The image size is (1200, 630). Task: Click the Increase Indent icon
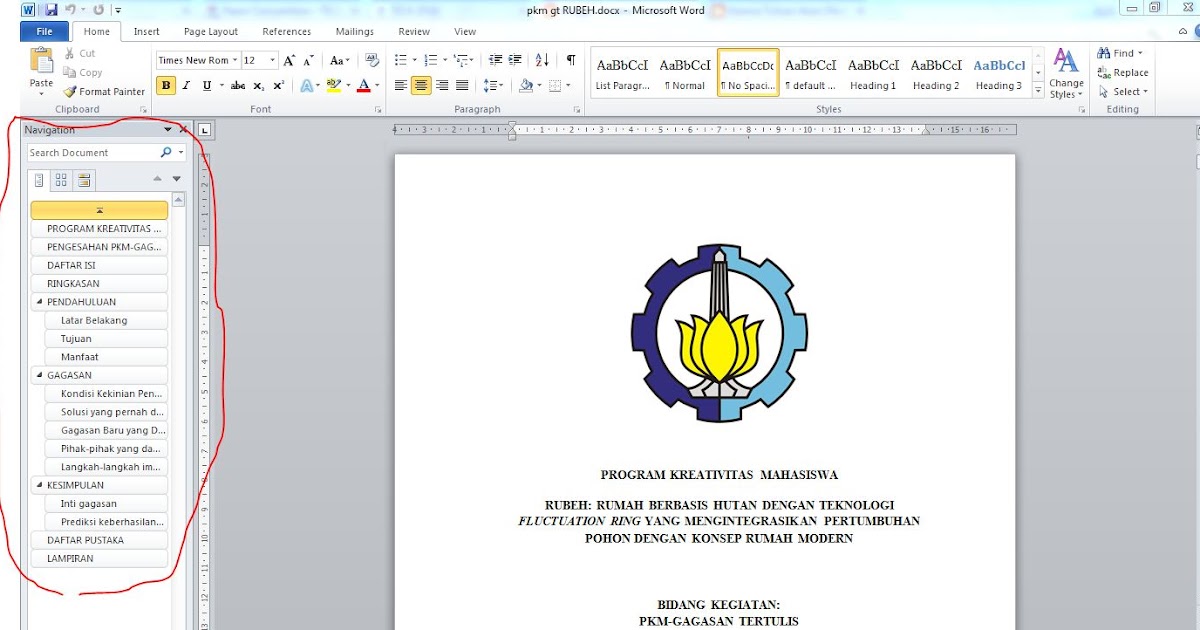516,60
